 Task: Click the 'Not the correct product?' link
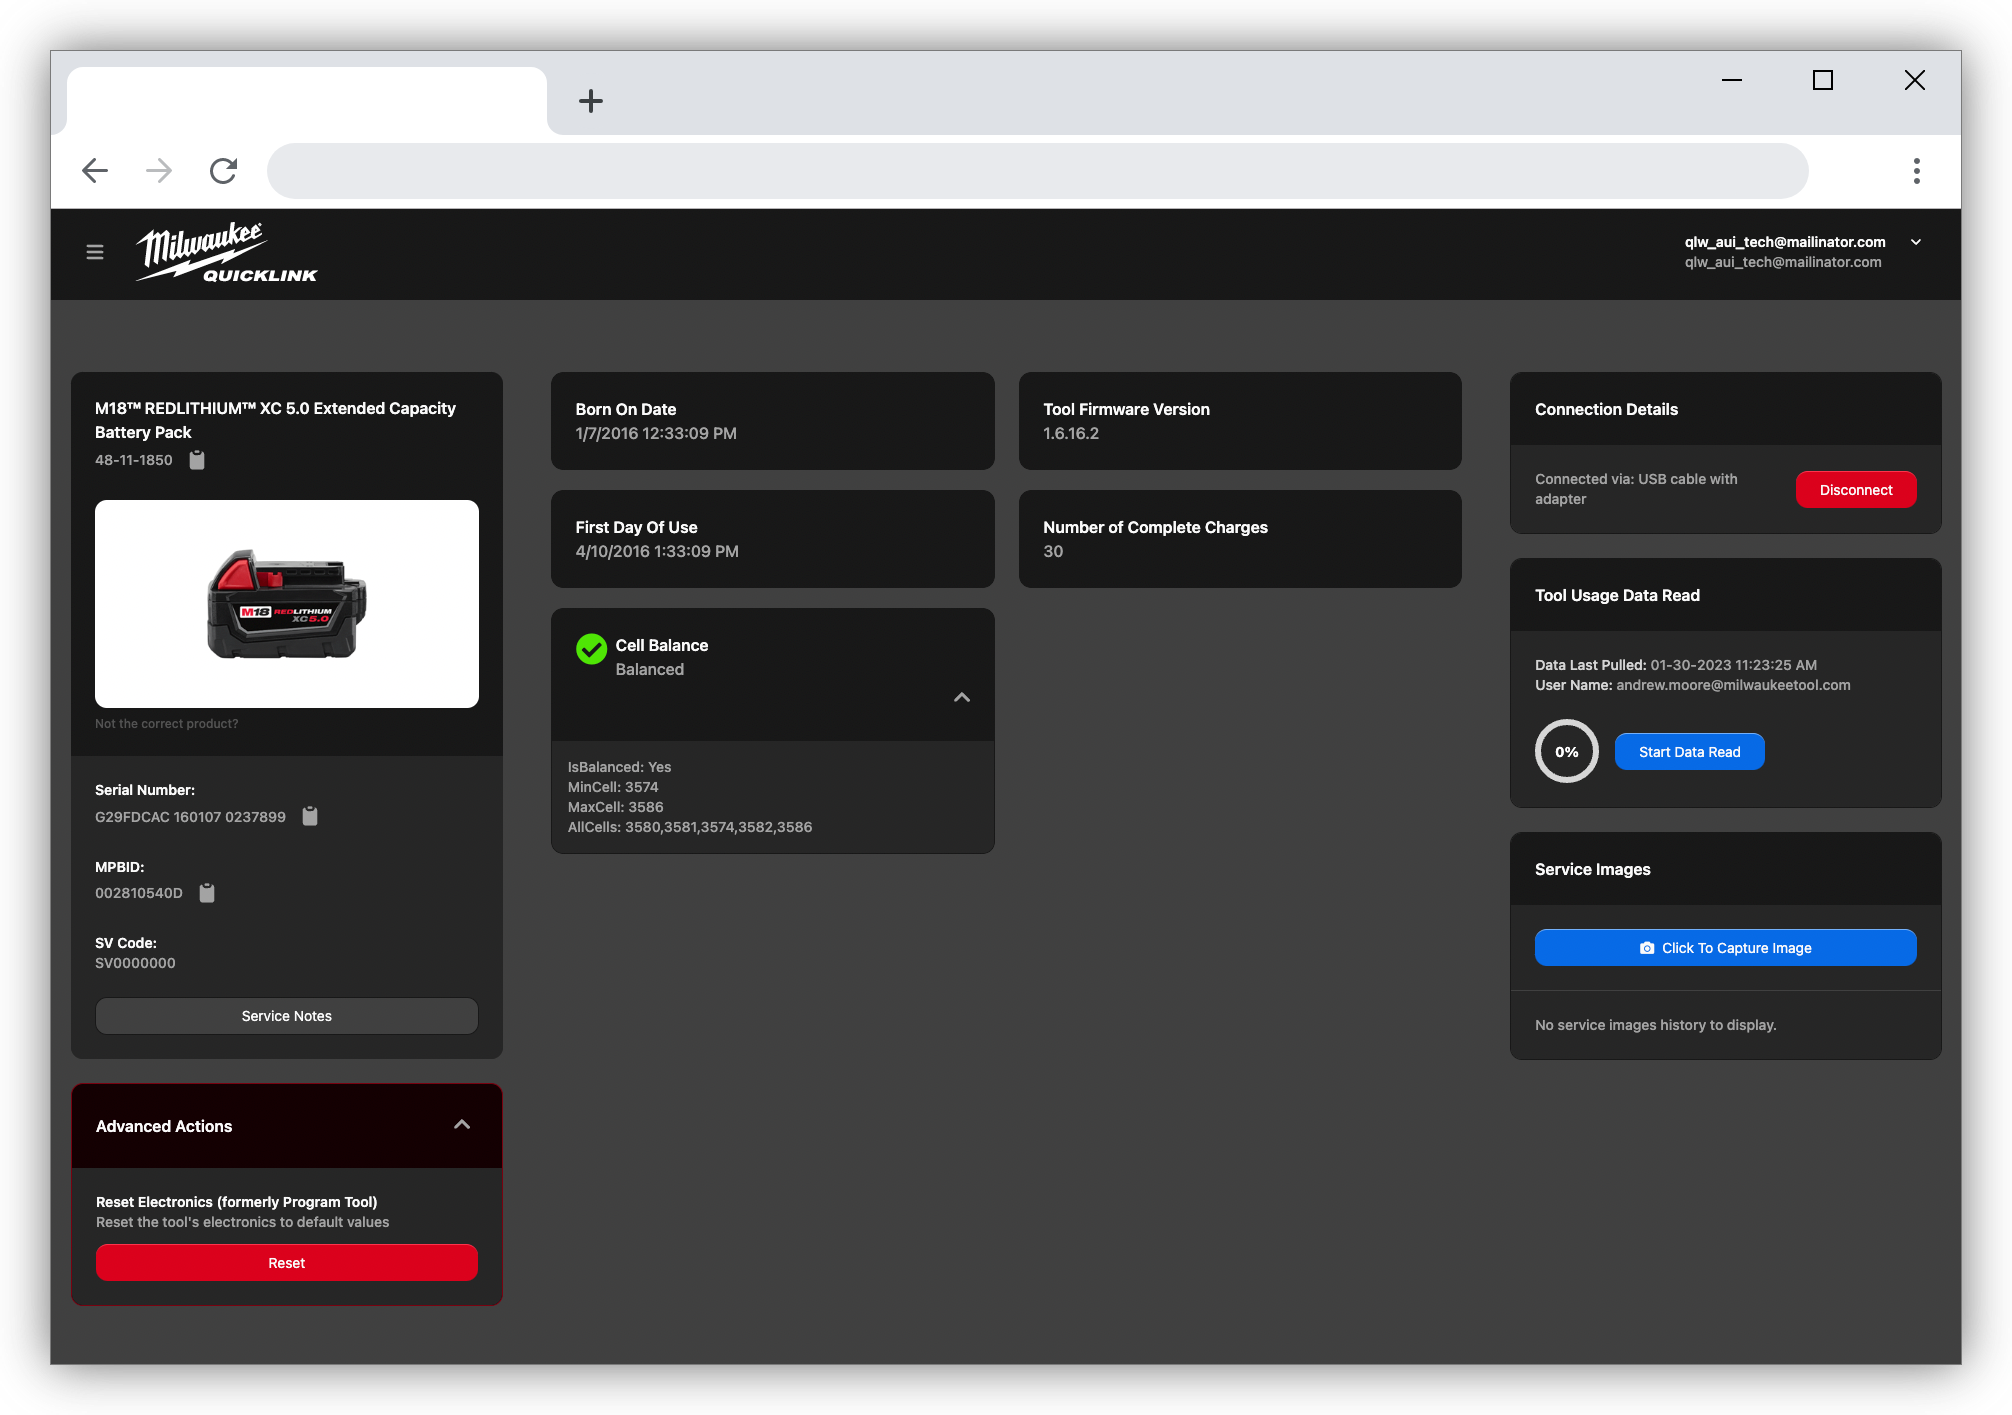[x=167, y=724]
